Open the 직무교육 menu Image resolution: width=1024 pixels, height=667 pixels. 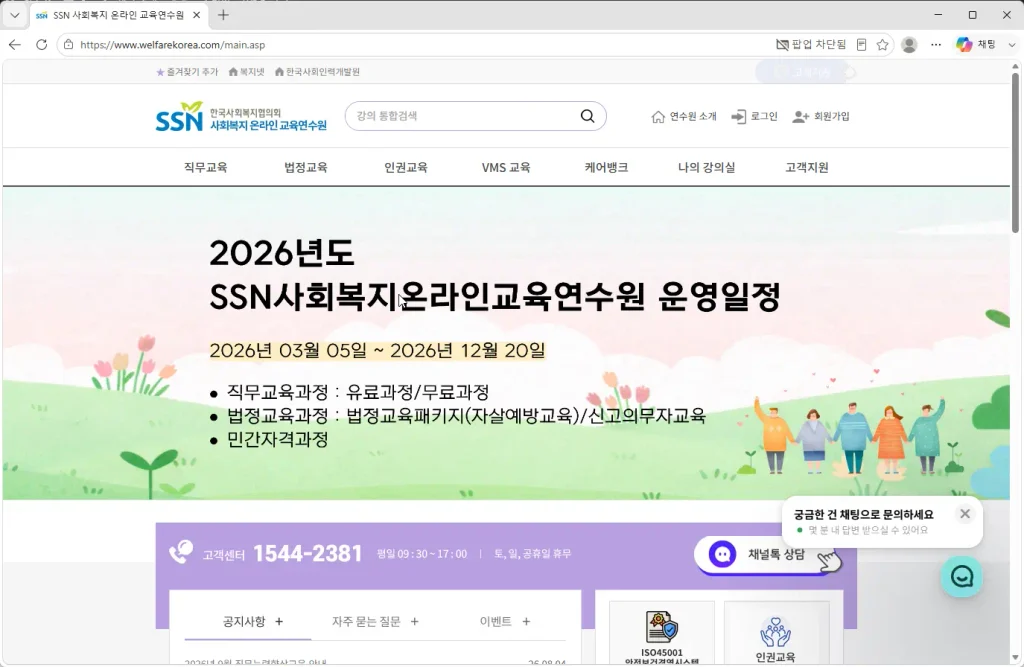click(x=205, y=167)
